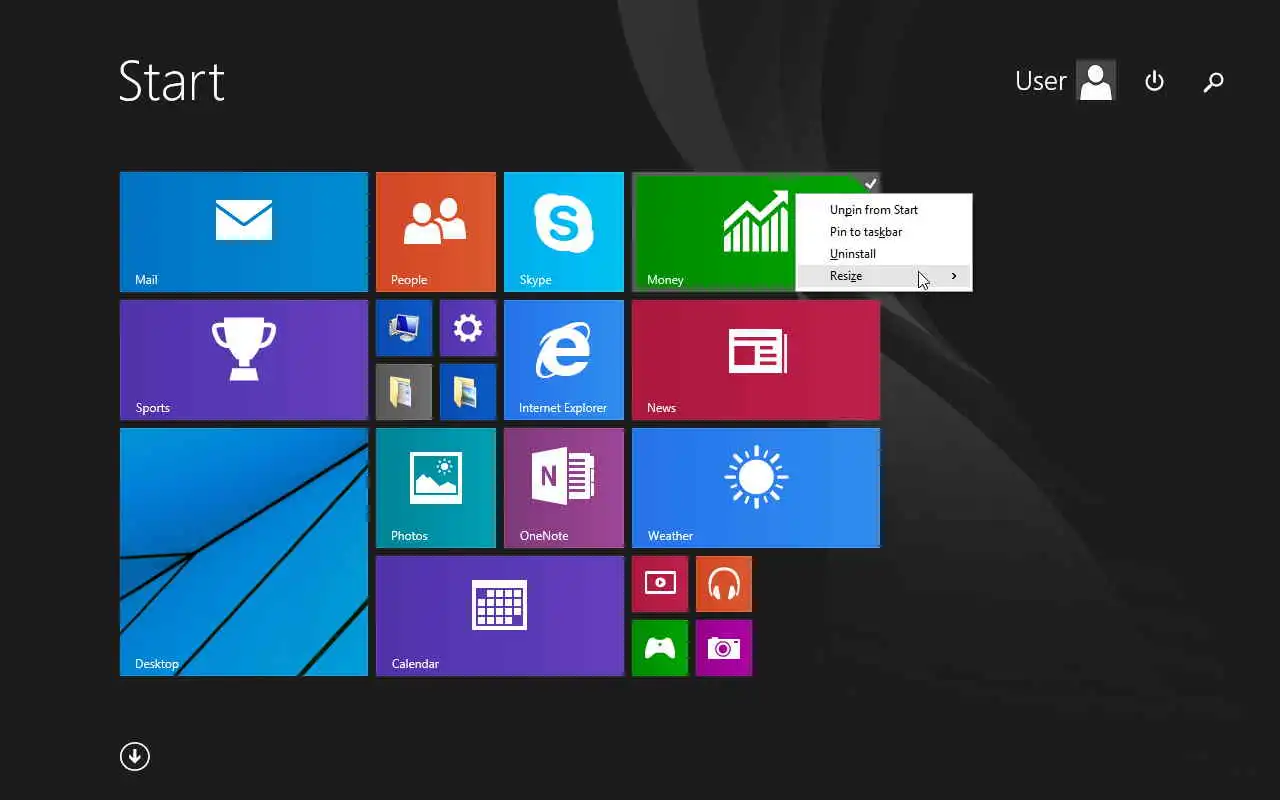Screen dimensions: 1280x800
Task: Click the User account picture
Action: 1096,81
